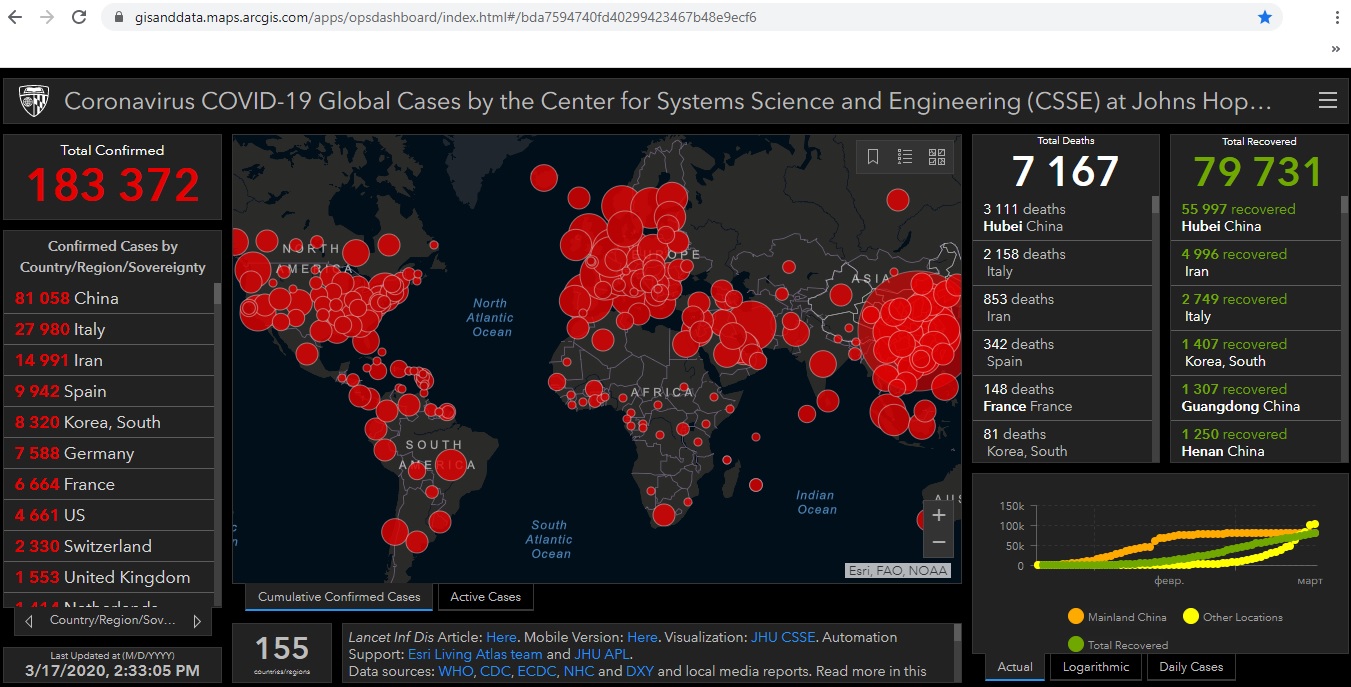This screenshot has height=687, width=1351.
Task: Click the padlock icon in address bar
Action: [118, 18]
